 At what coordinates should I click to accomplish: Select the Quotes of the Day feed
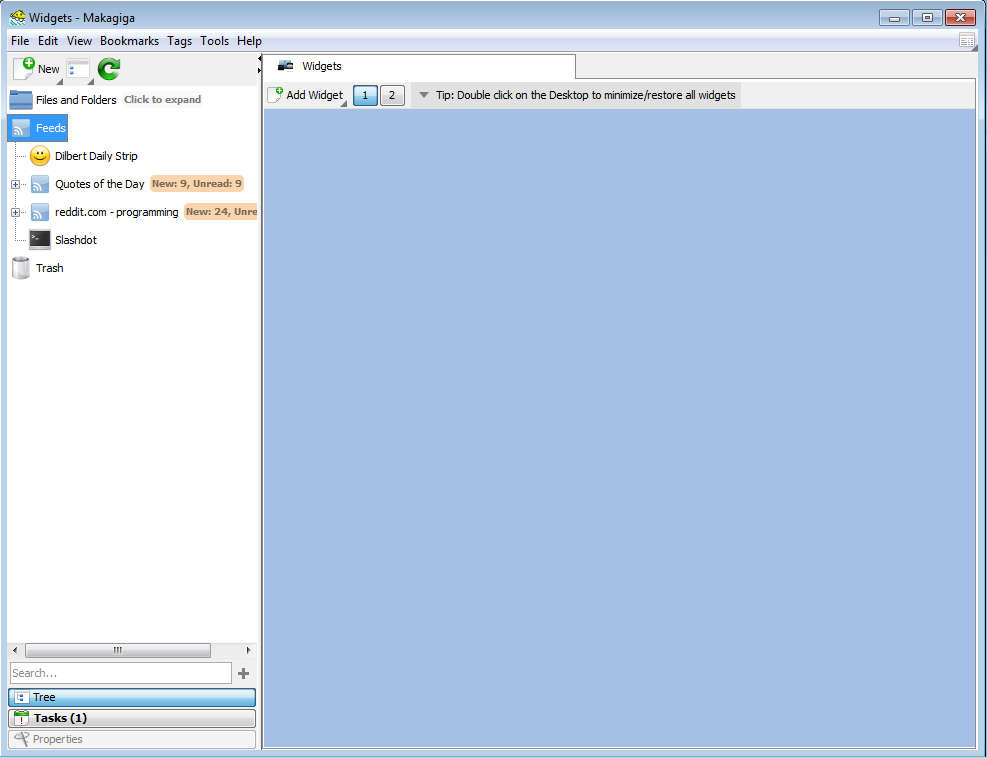(x=99, y=184)
